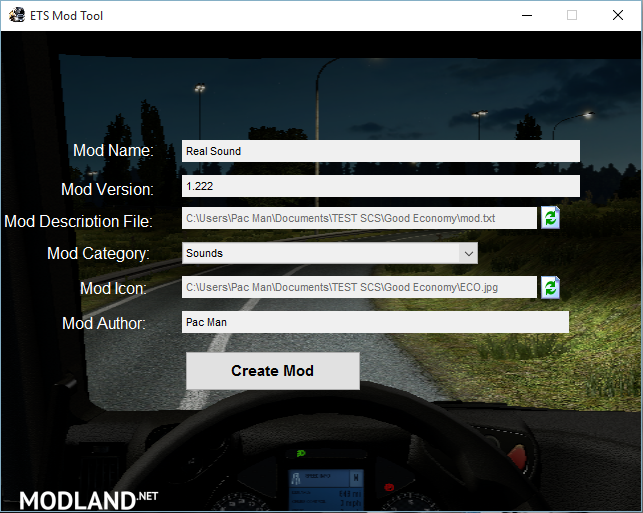Click the ETS Mod Tool app icon in title bar
Screen dimensions: 643x513
[x=17, y=15]
